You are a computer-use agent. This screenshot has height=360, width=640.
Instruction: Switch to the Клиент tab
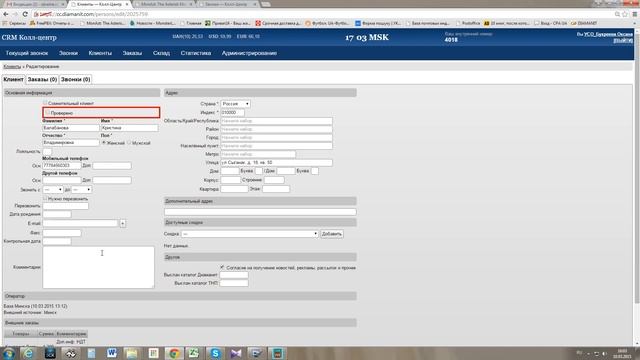coord(13,79)
